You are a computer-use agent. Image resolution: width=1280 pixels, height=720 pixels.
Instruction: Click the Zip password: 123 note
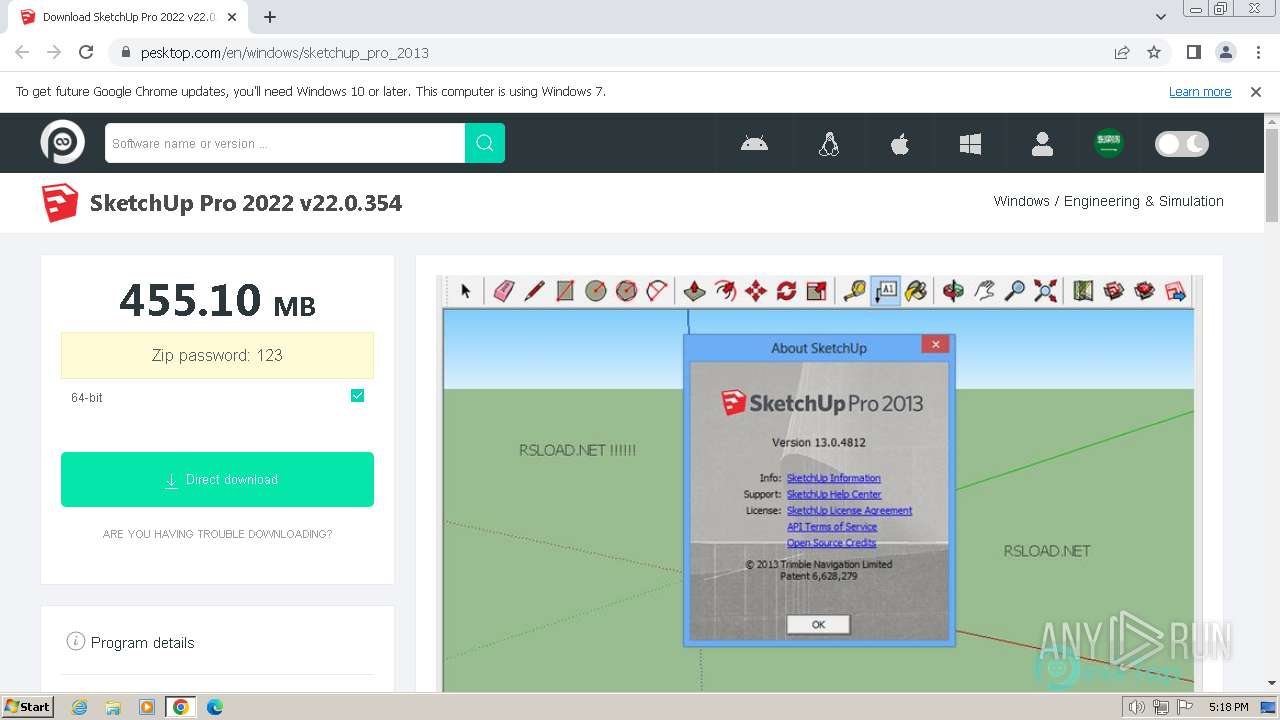(217, 355)
